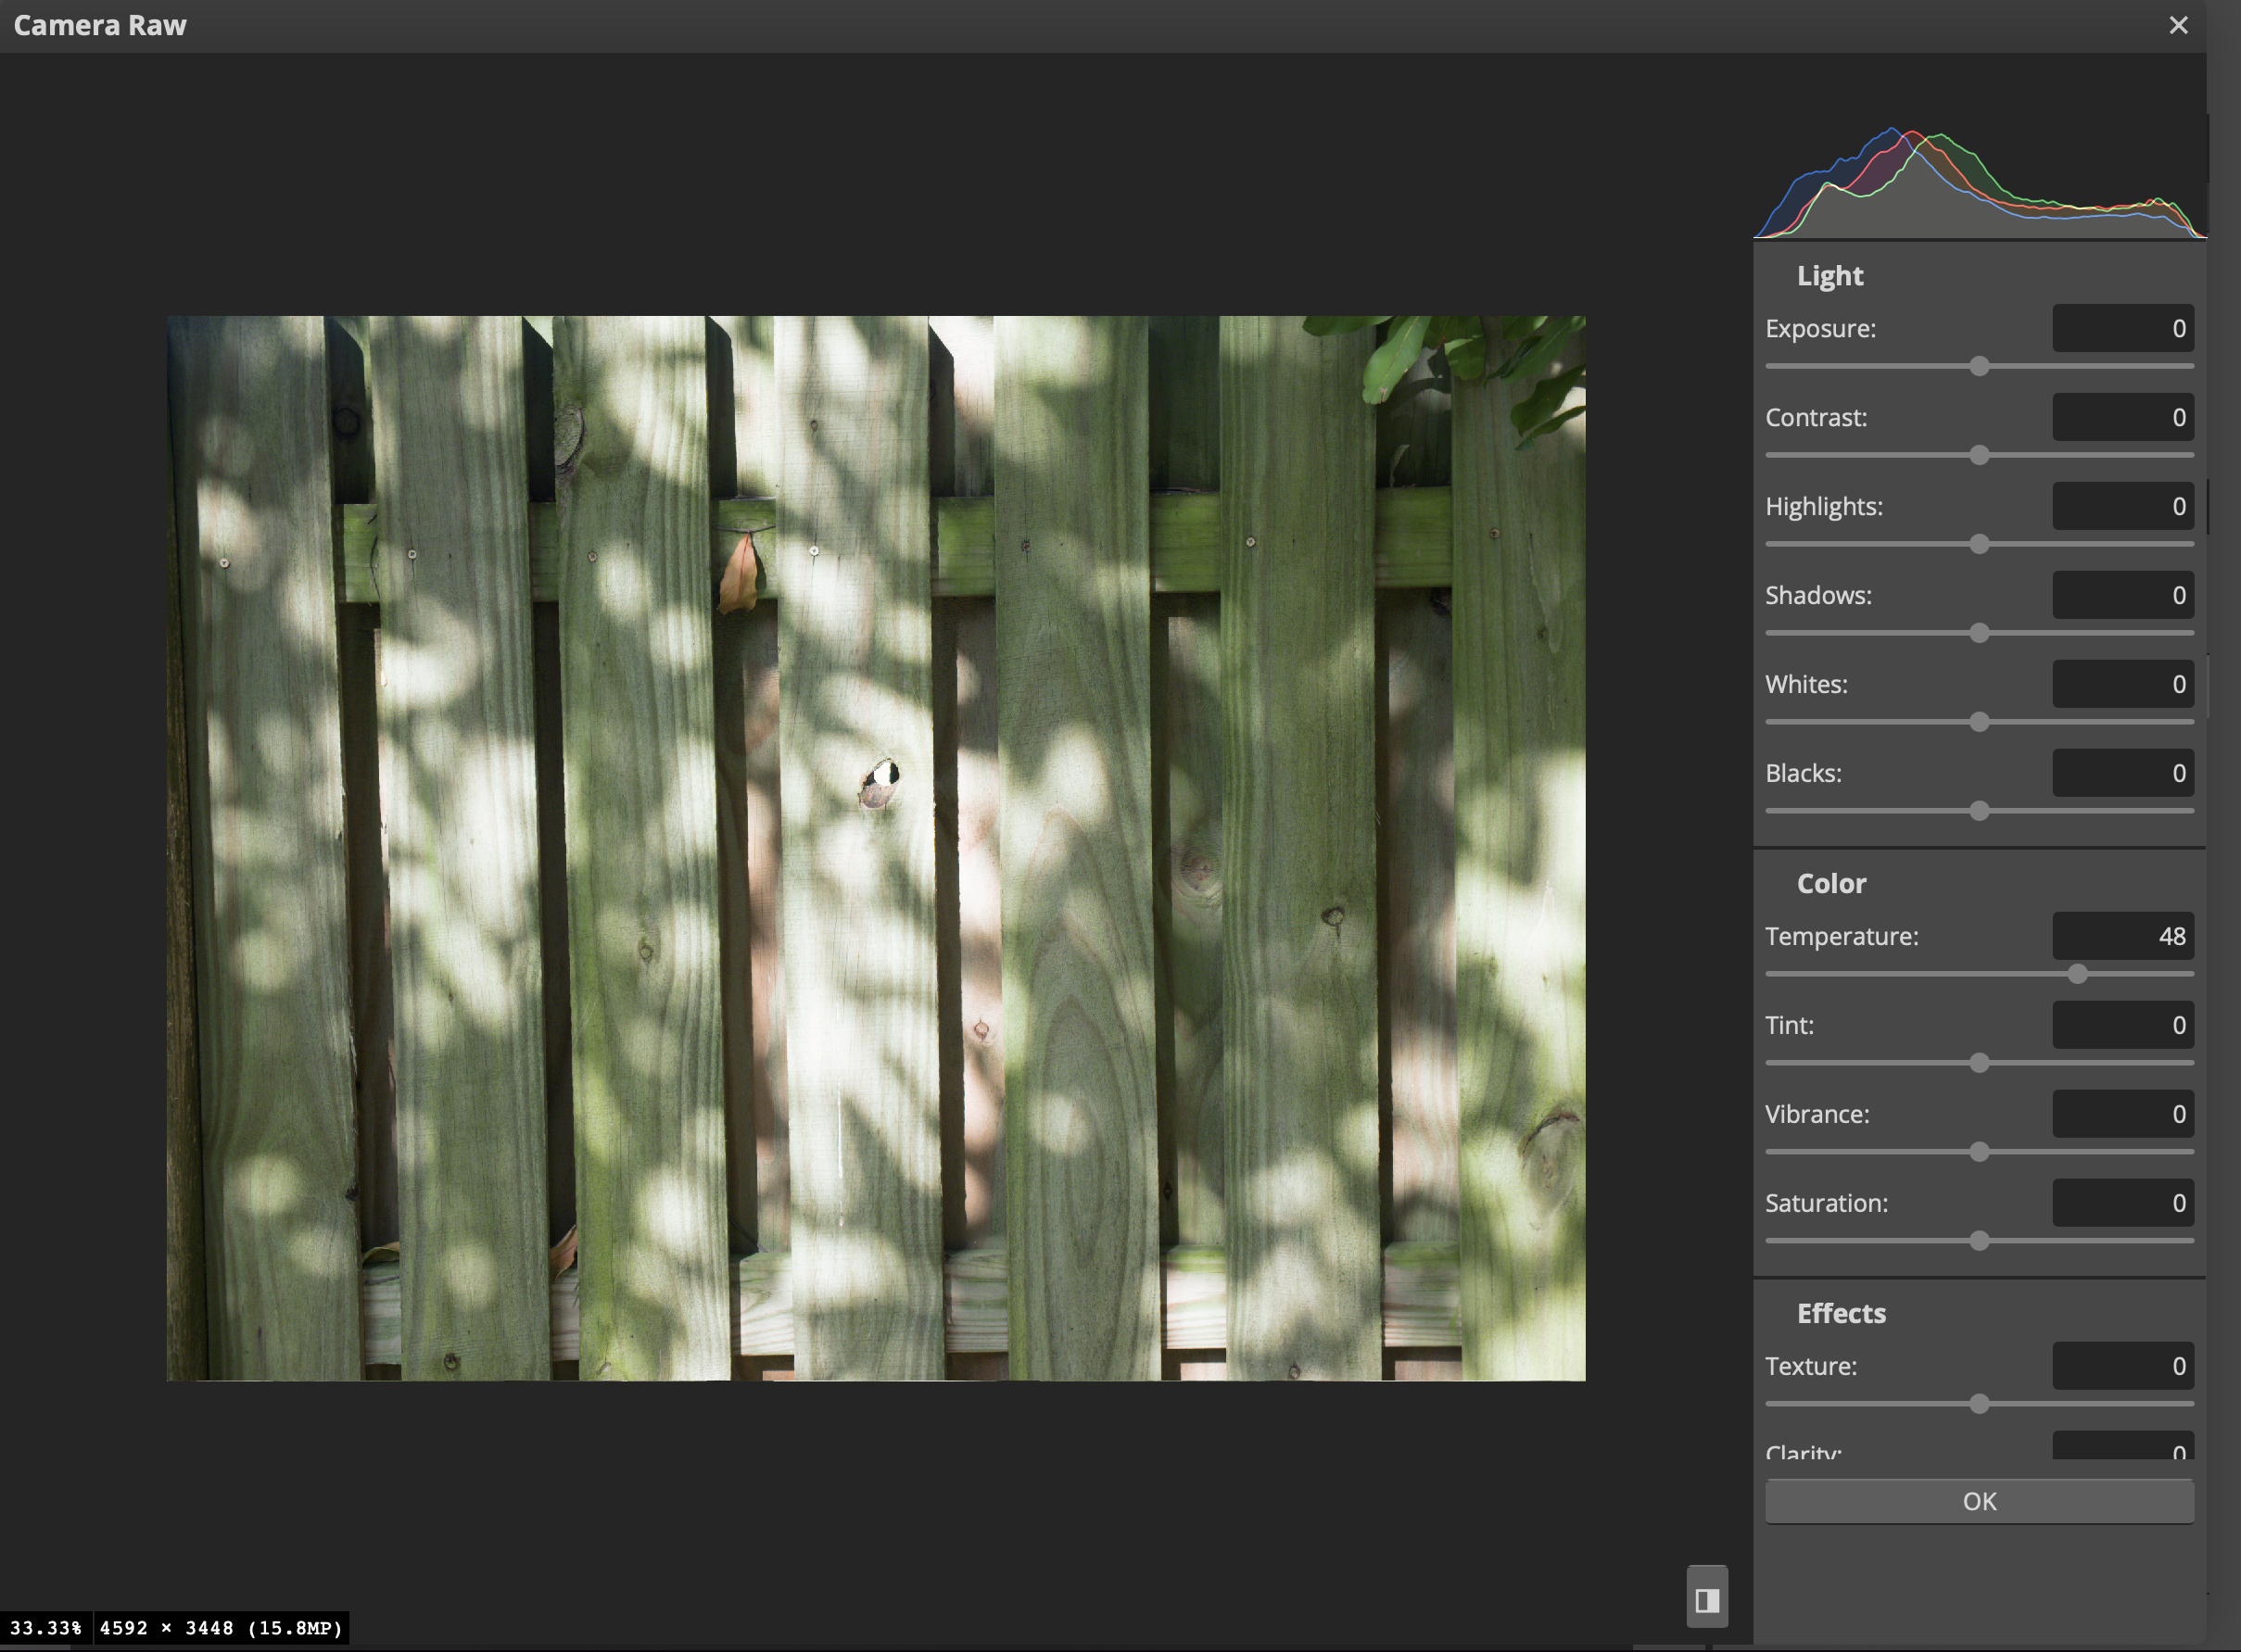Click the Exposure value field

[x=2122, y=328]
